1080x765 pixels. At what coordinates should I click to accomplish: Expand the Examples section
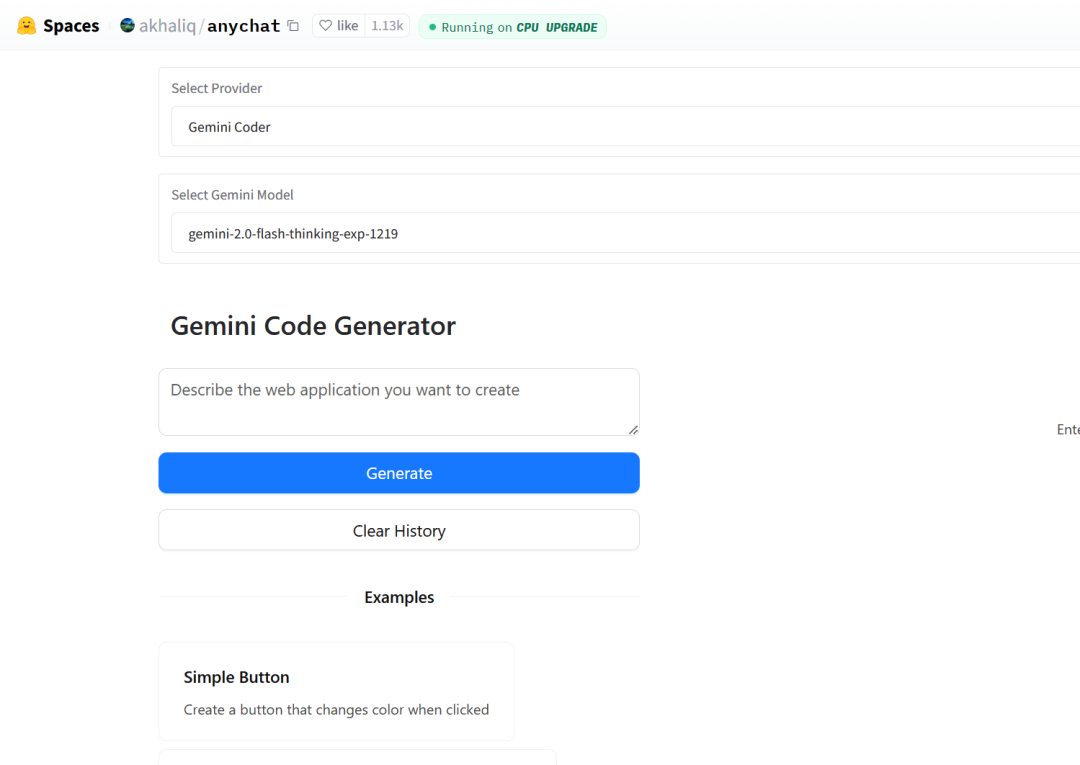[x=399, y=597]
